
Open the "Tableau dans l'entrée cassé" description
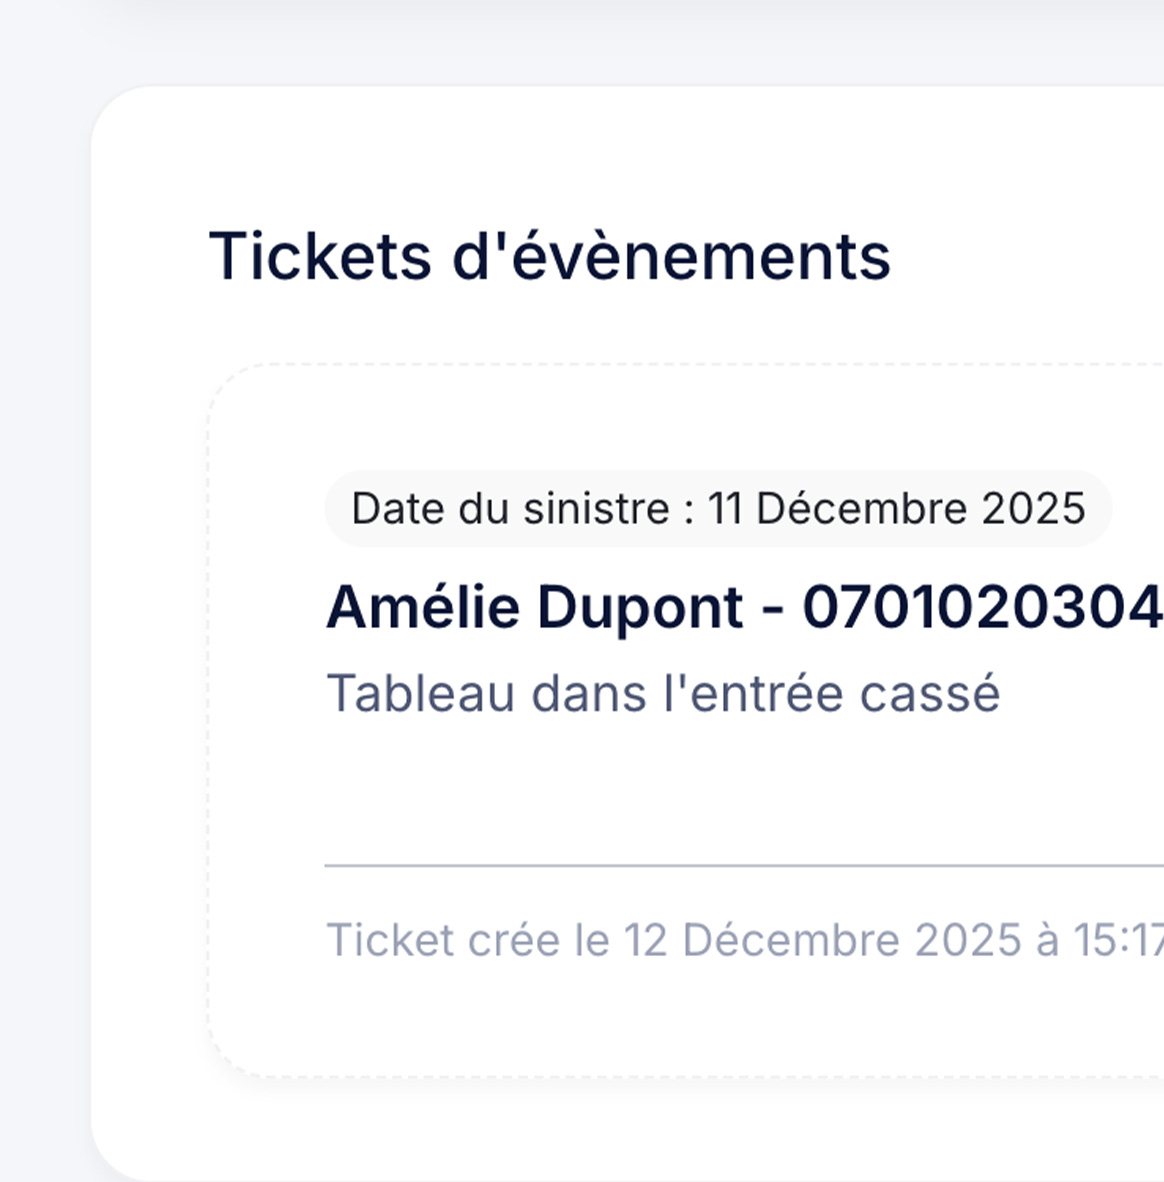662,693
